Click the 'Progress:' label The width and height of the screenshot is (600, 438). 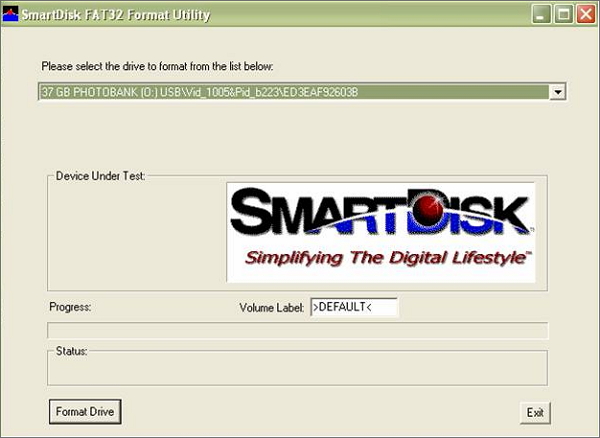(x=70, y=307)
